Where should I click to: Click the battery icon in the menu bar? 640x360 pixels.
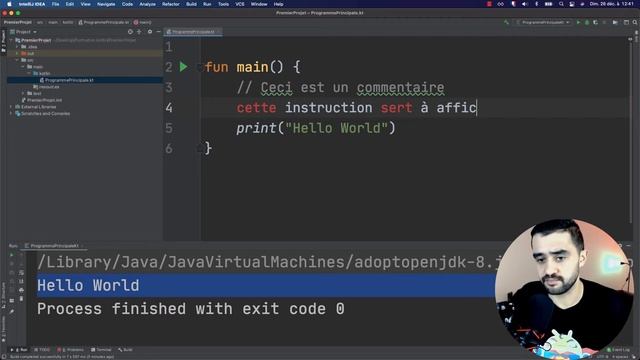[x=549, y=4]
